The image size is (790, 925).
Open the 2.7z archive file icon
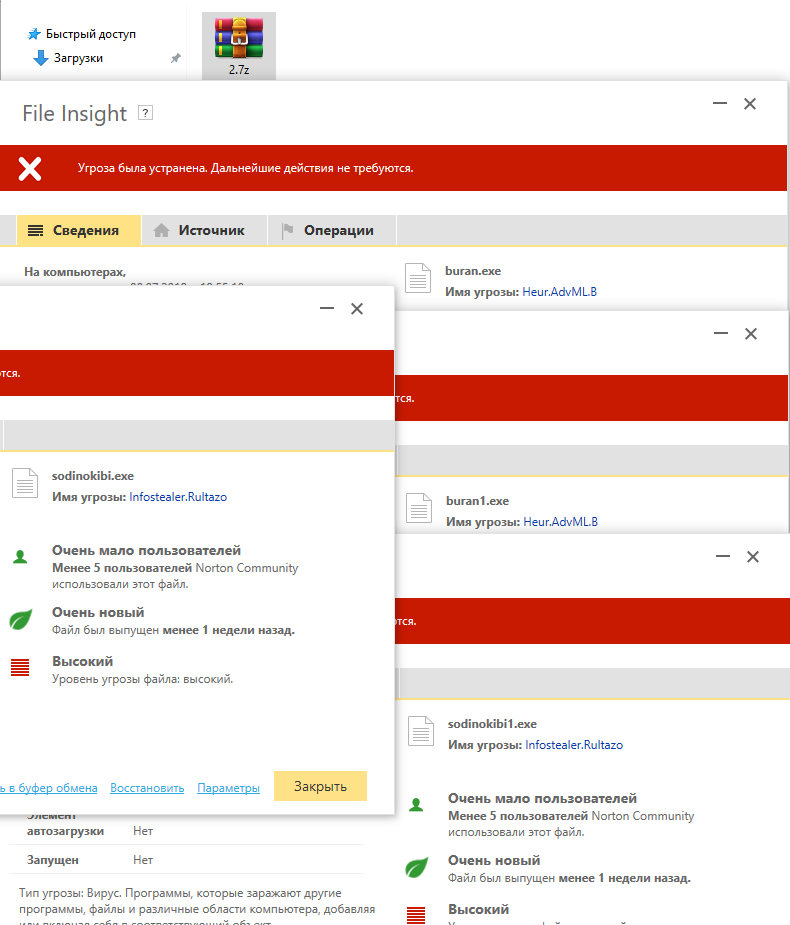(x=239, y=46)
